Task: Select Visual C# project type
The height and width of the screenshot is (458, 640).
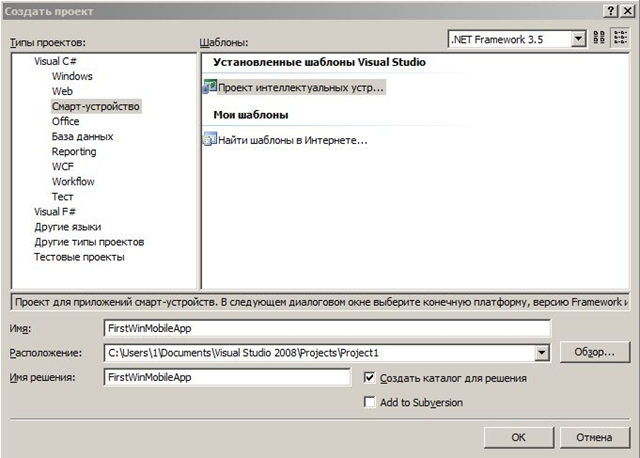Action: 55,61
